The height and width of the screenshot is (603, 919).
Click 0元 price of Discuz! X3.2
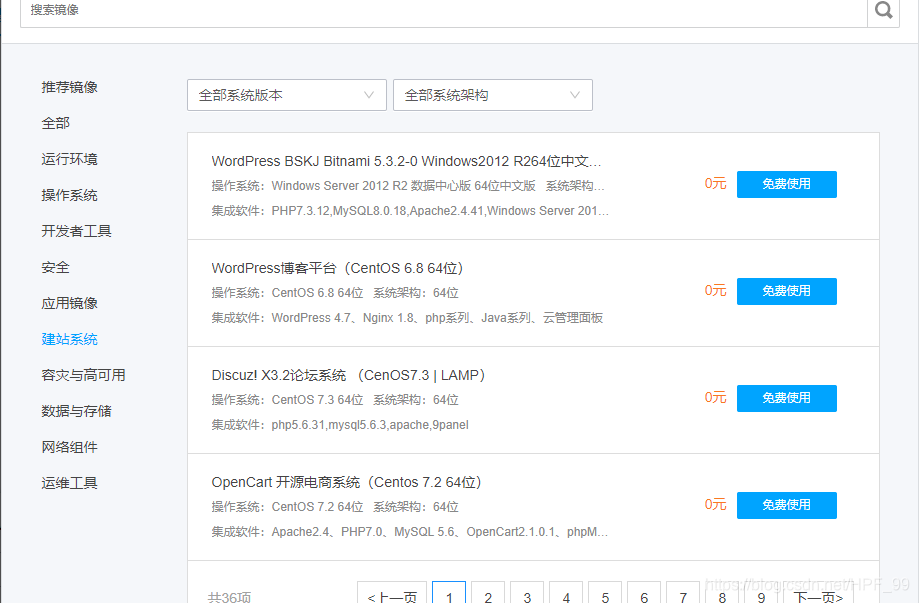tap(715, 398)
